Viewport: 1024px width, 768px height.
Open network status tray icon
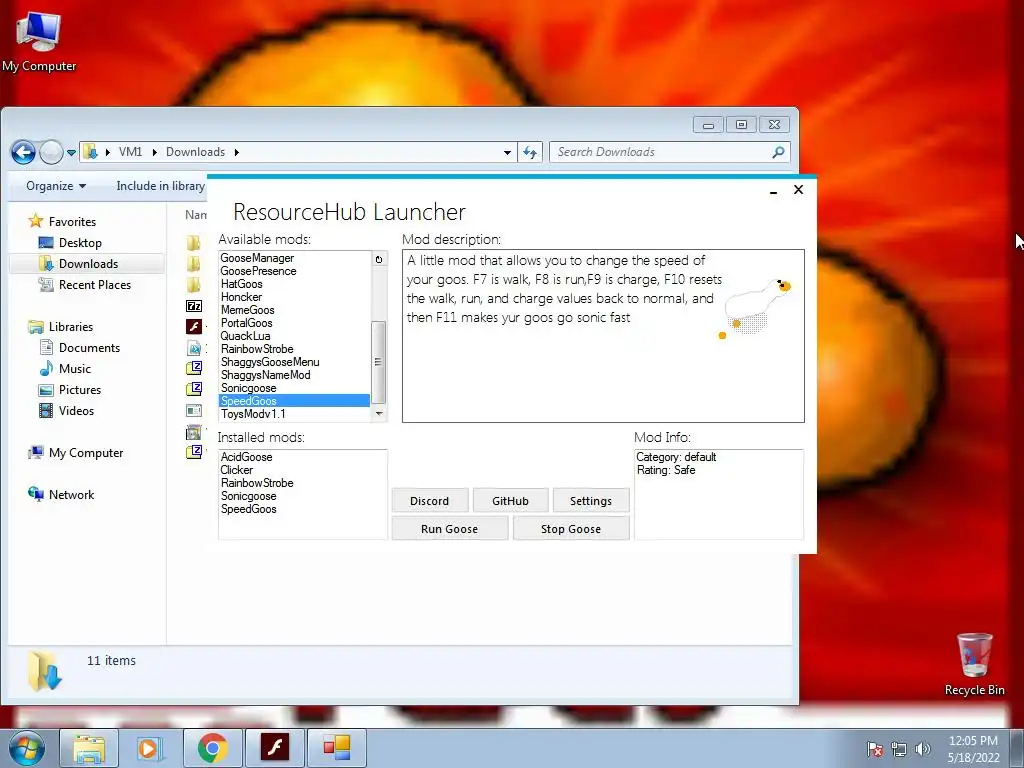pos(899,749)
